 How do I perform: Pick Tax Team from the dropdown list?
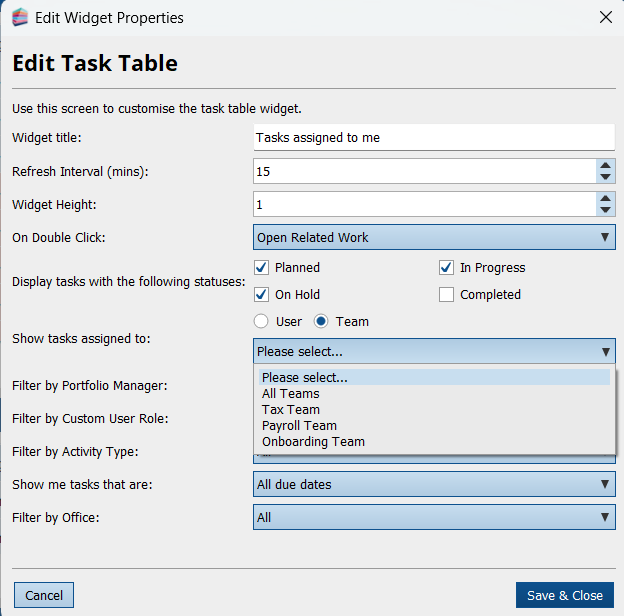coord(291,410)
